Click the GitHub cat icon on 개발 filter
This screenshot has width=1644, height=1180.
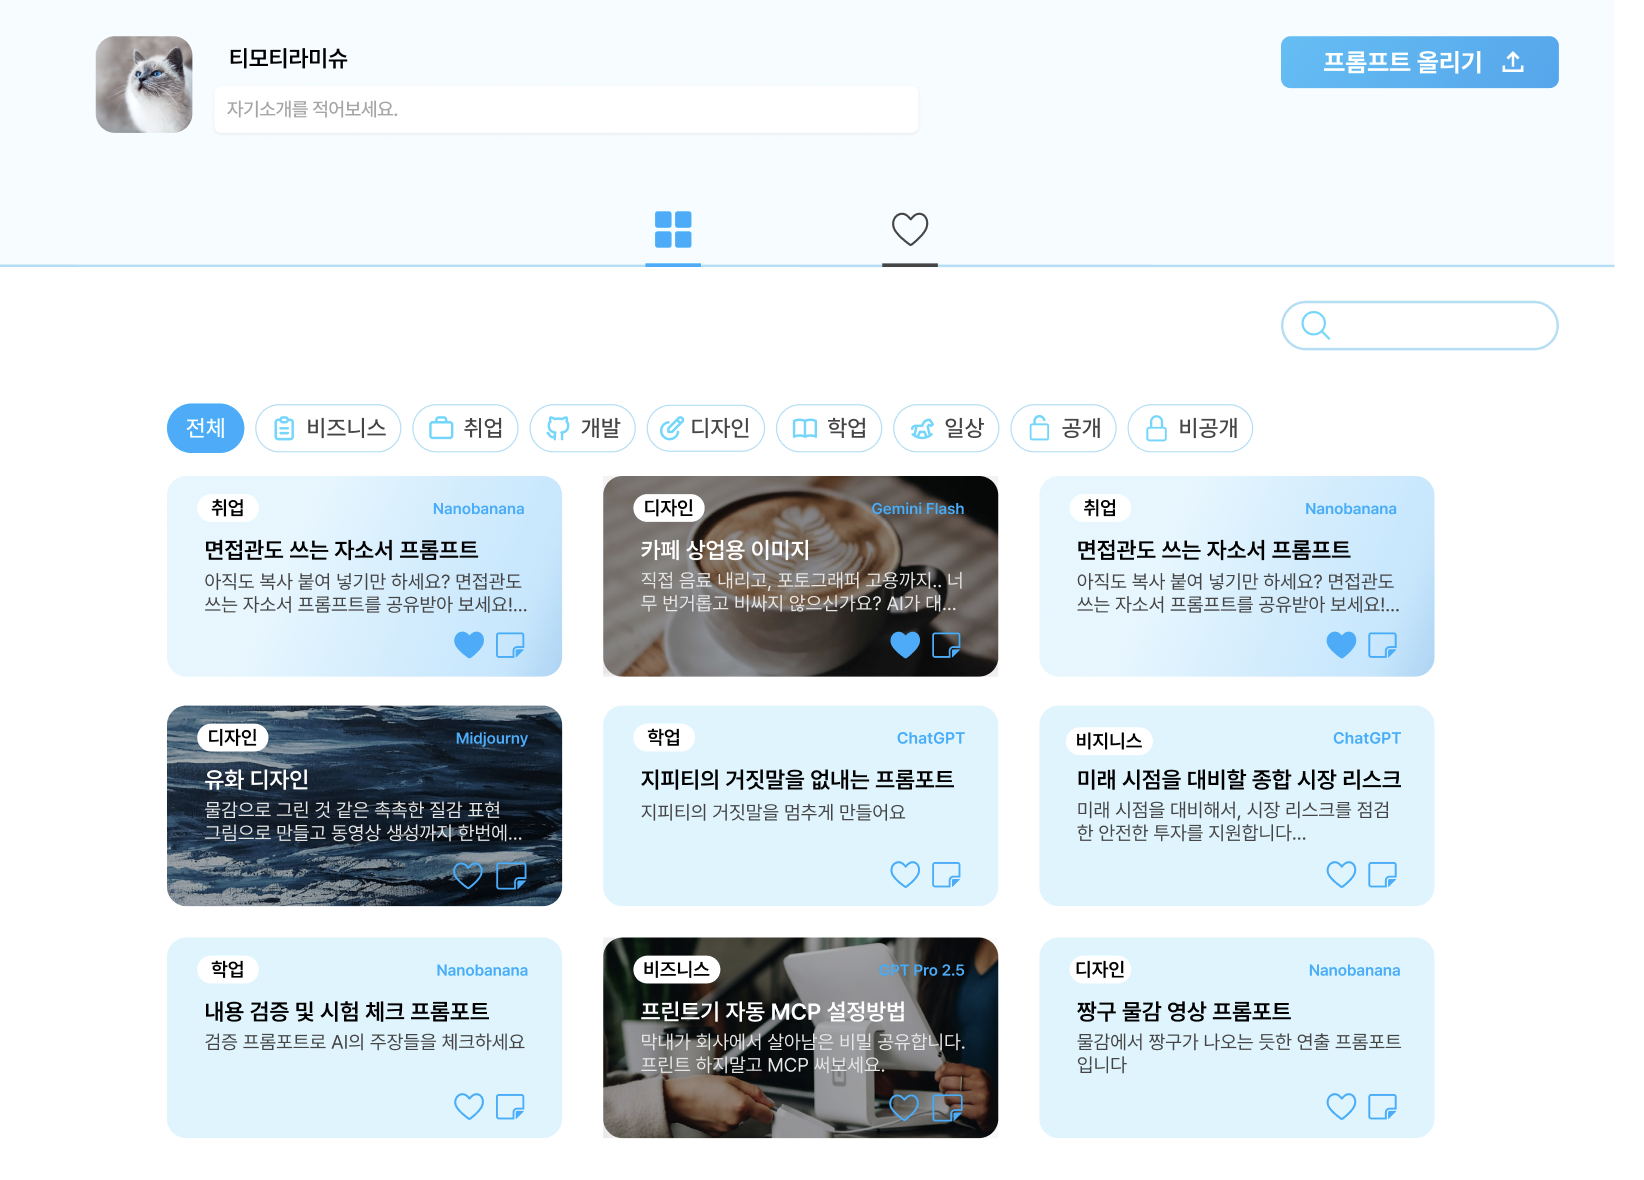pyautogui.click(x=559, y=428)
